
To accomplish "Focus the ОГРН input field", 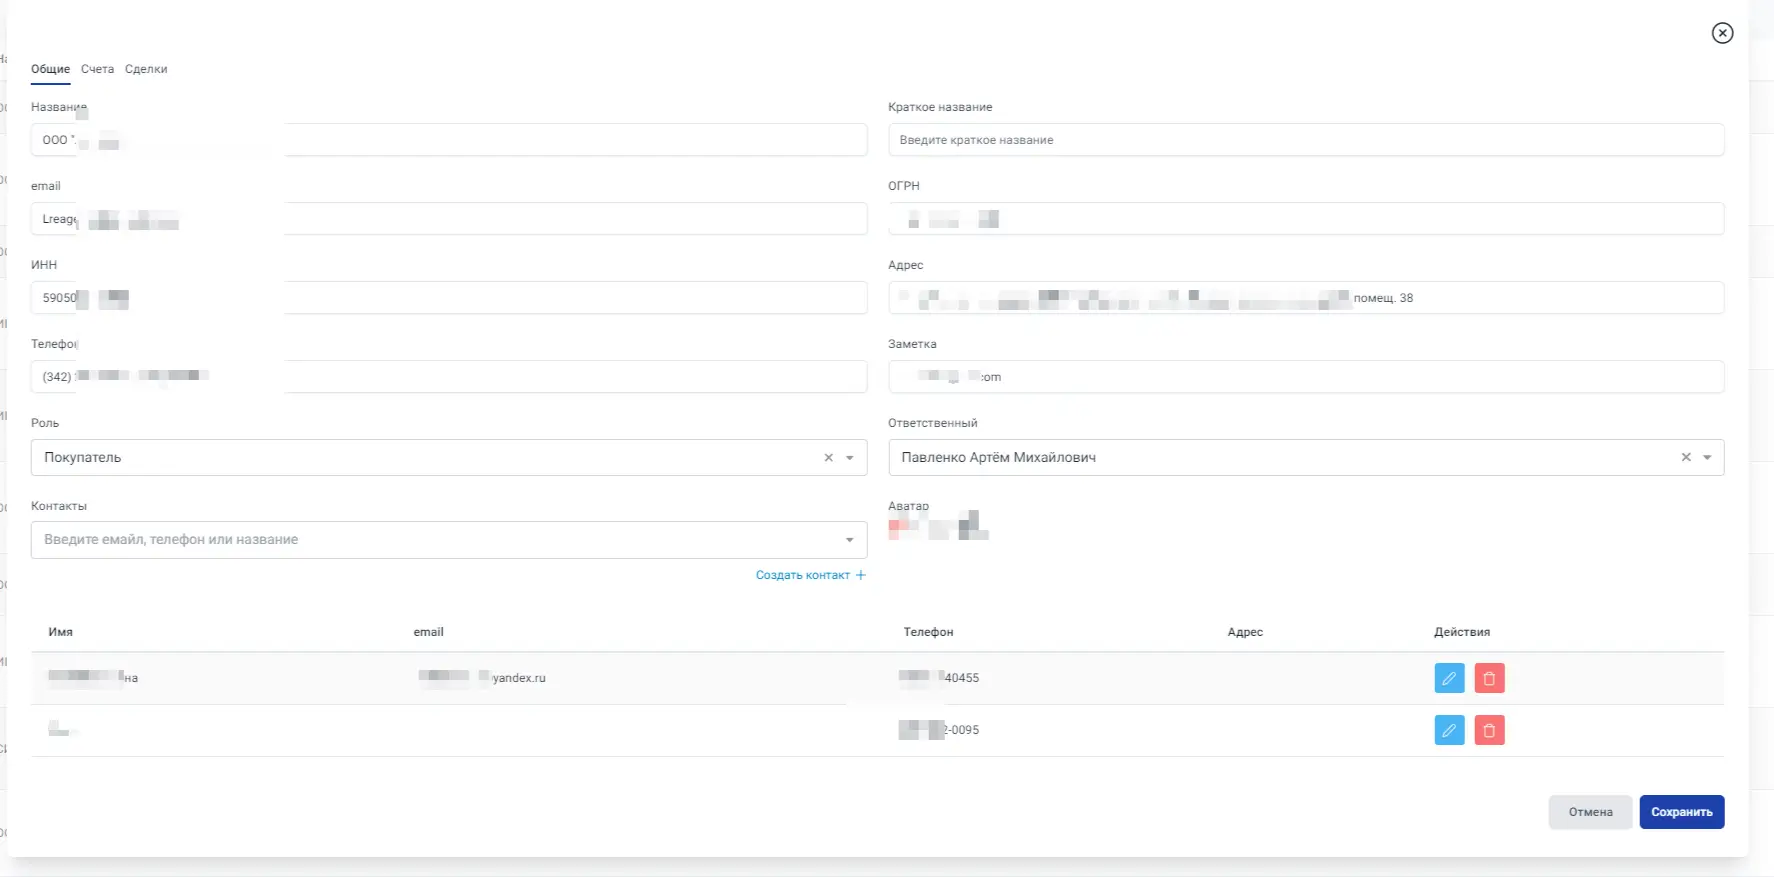I will (1306, 219).
